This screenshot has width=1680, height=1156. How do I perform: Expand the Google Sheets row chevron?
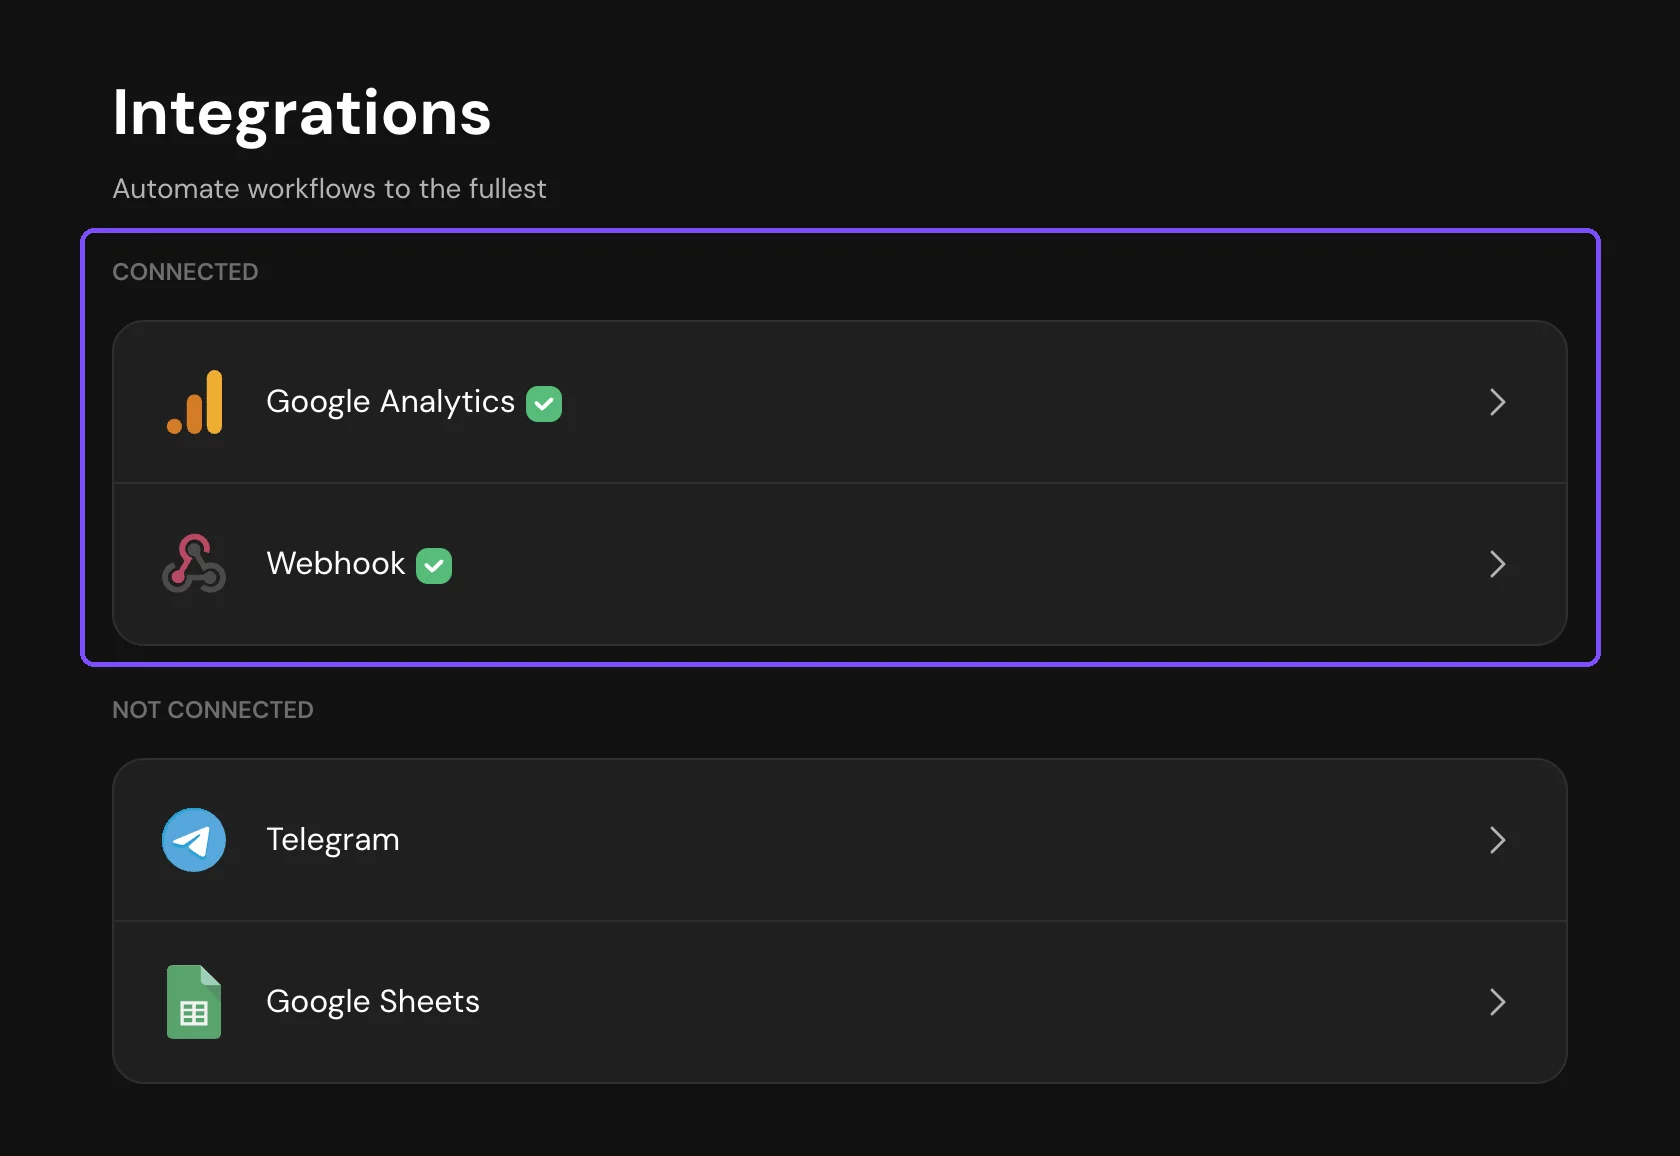point(1497,1002)
